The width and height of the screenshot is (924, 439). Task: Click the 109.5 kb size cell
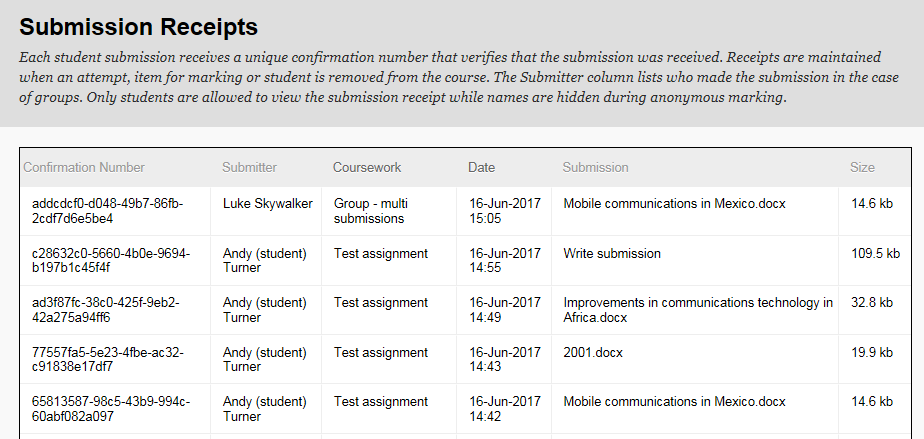(x=875, y=254)
